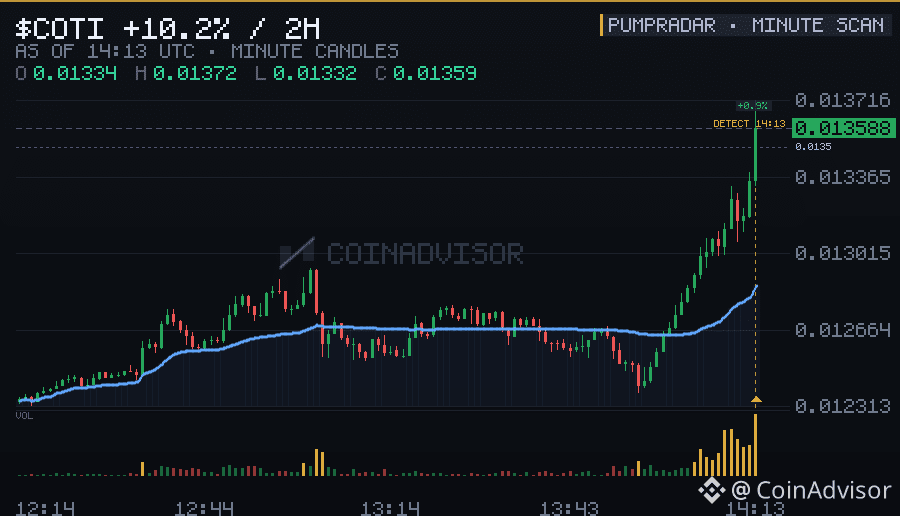Click the tallest orange volume bar at 14:13
Viewport: 900px width, 516px height.
(755, 445)
